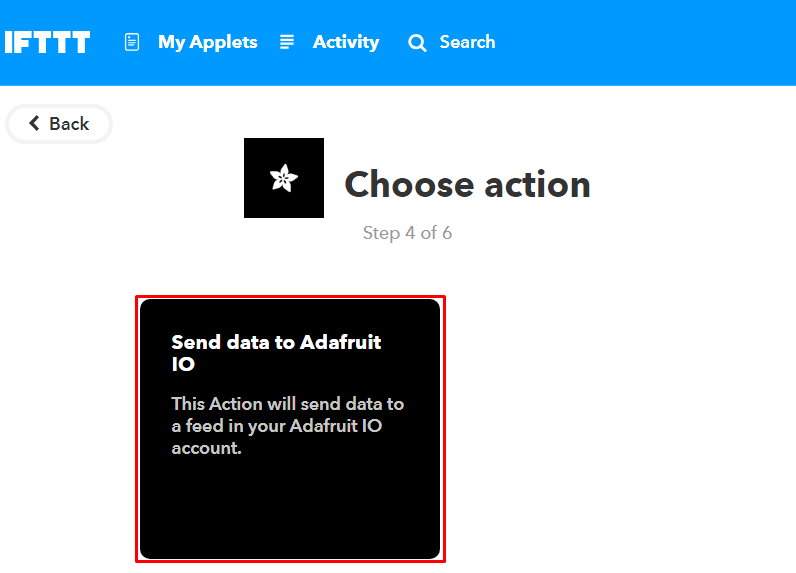The height and width of the screenshot is (573, 796).
Task: Click the blank area of the blue header bar
Action: point(650,42)
